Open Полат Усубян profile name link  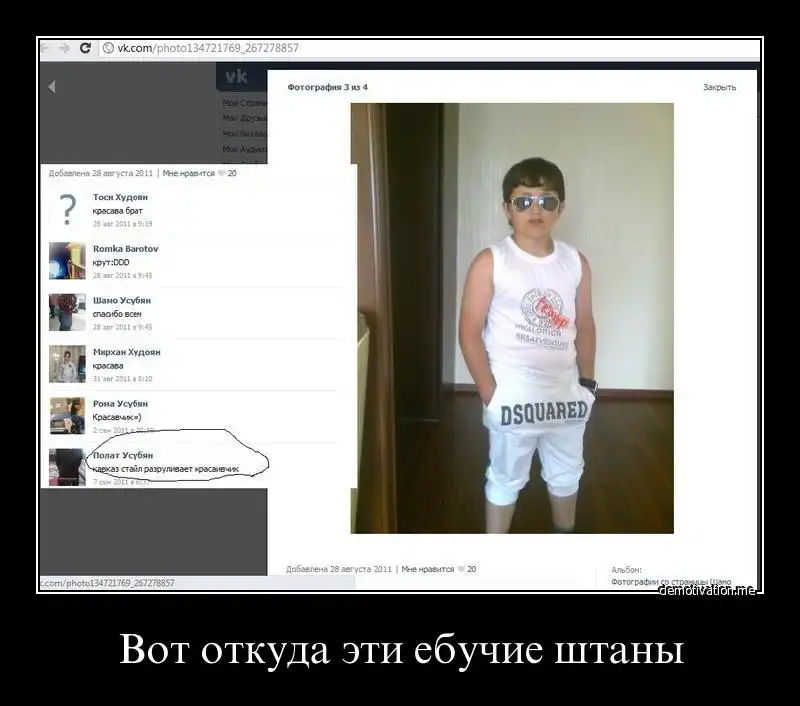tap(122, 455)
